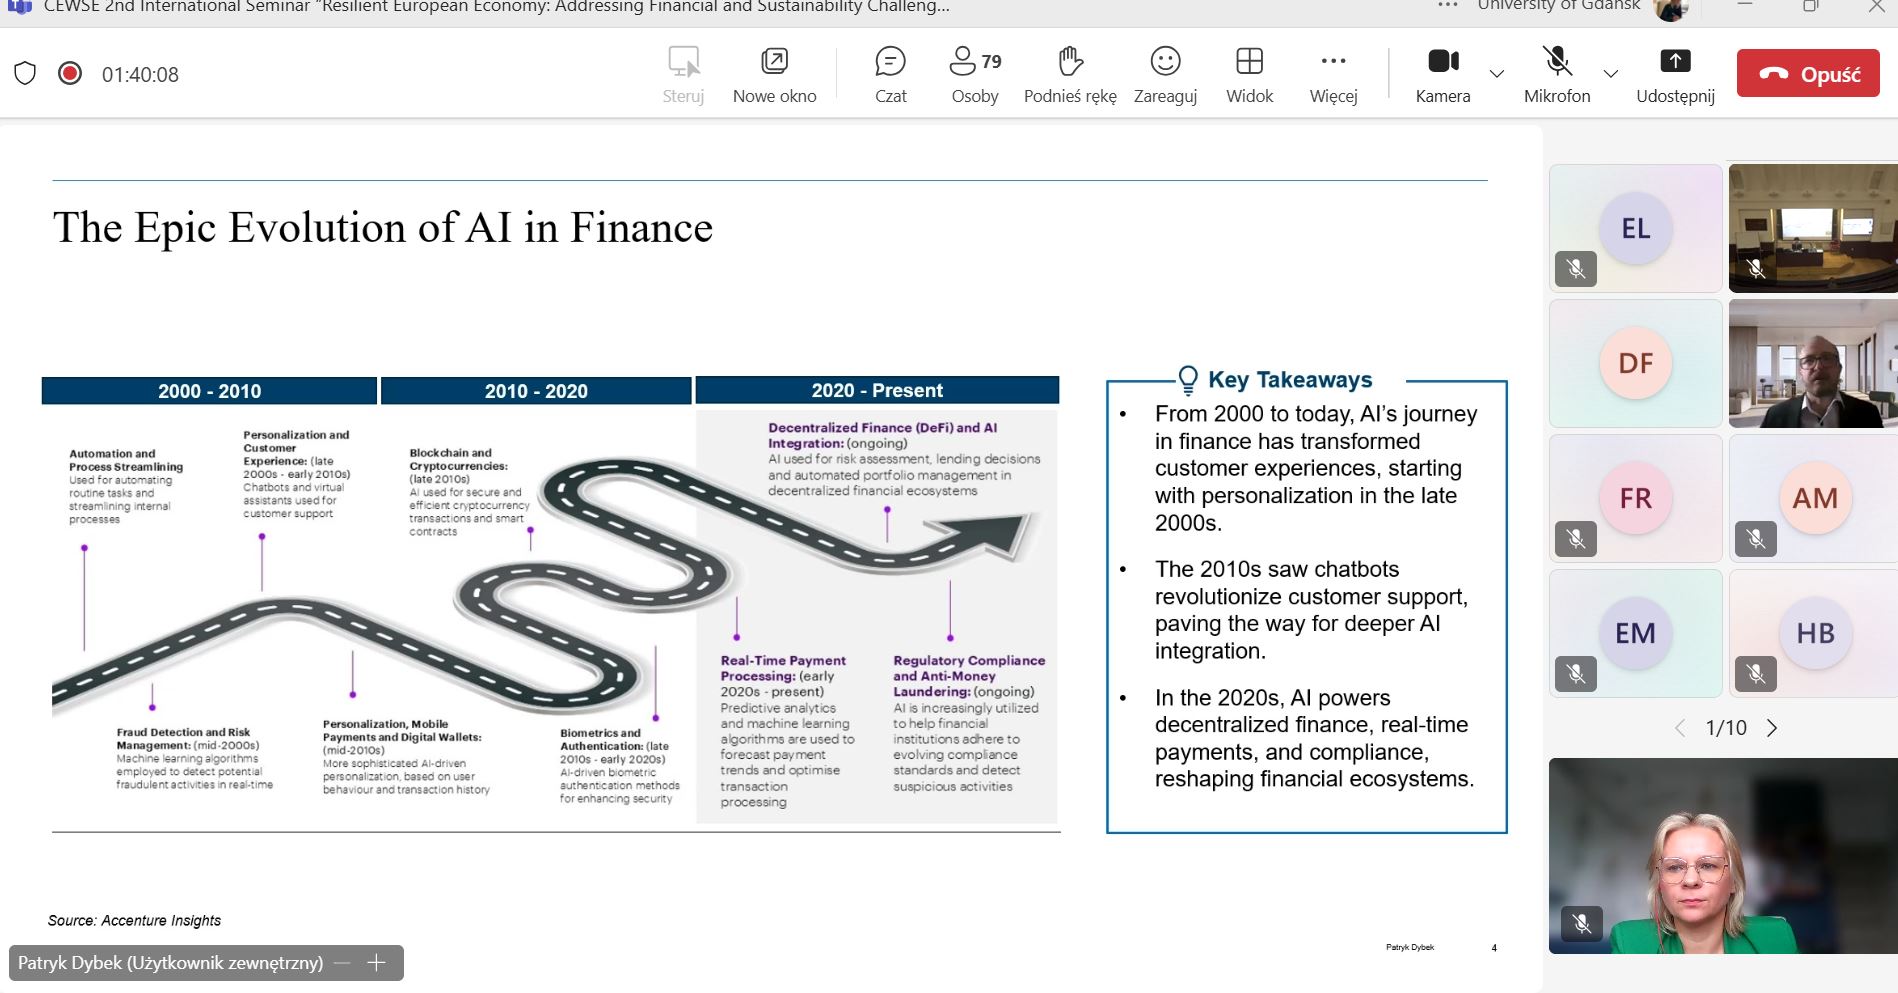Click the slide title Epic Evolution of AI
The image size is (1898, 993).
point(383,228)
